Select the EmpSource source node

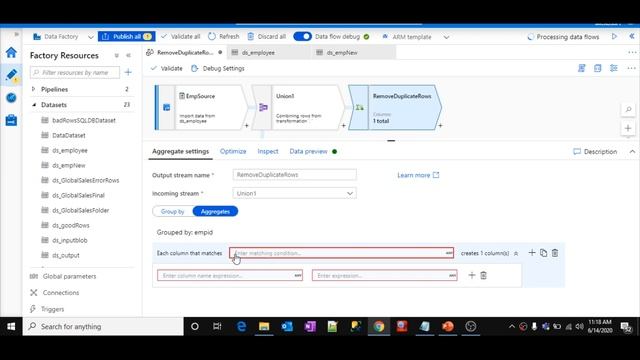pyautogui.click(x=202, y=107)
